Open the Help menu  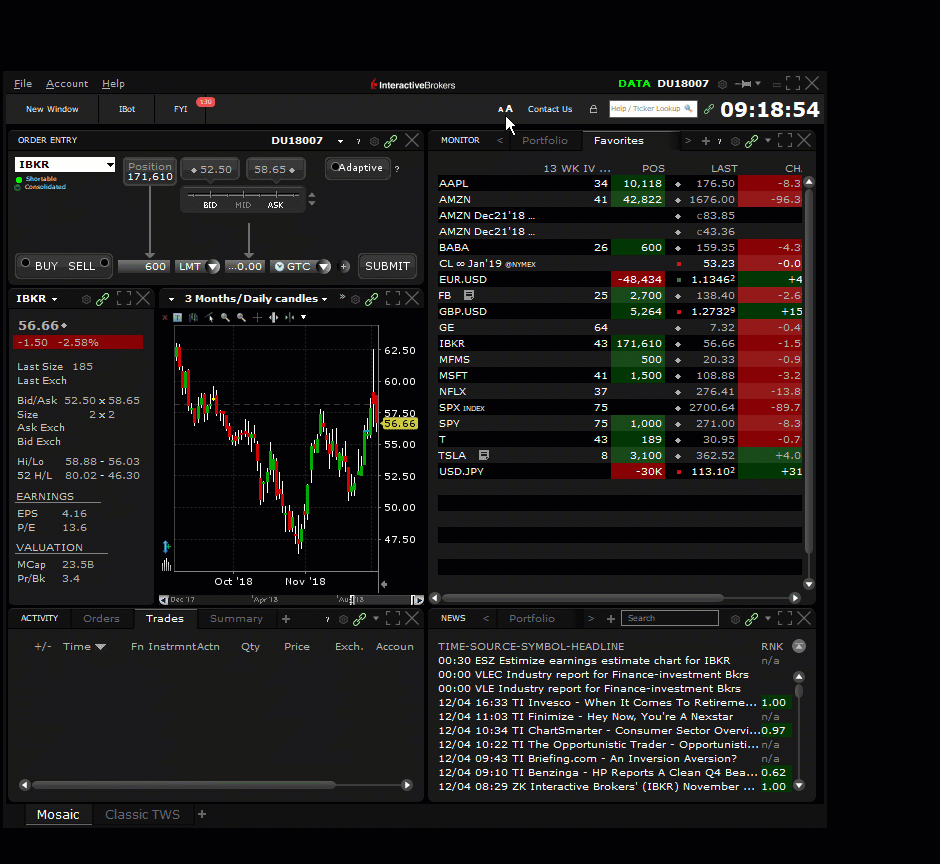click(x=113, y=84)
